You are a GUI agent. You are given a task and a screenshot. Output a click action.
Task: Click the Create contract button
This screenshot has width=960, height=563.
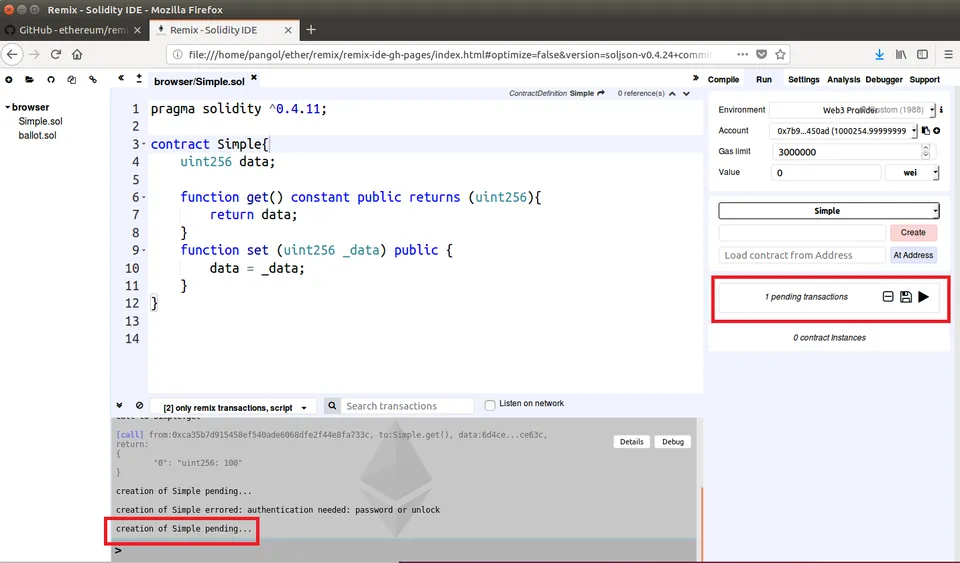(x=913, y=233)
